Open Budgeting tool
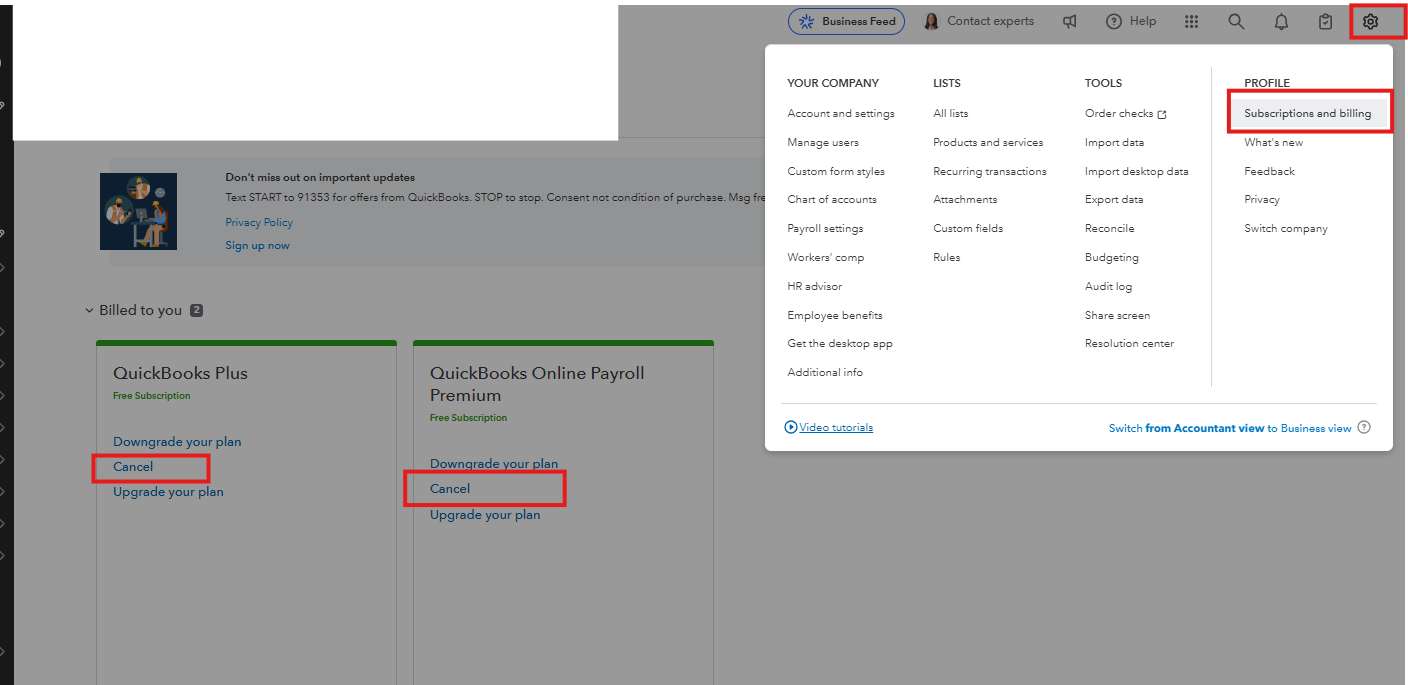Image resolution: width=1408 pixels, height=685 pixels. (x=1112, y=257)
